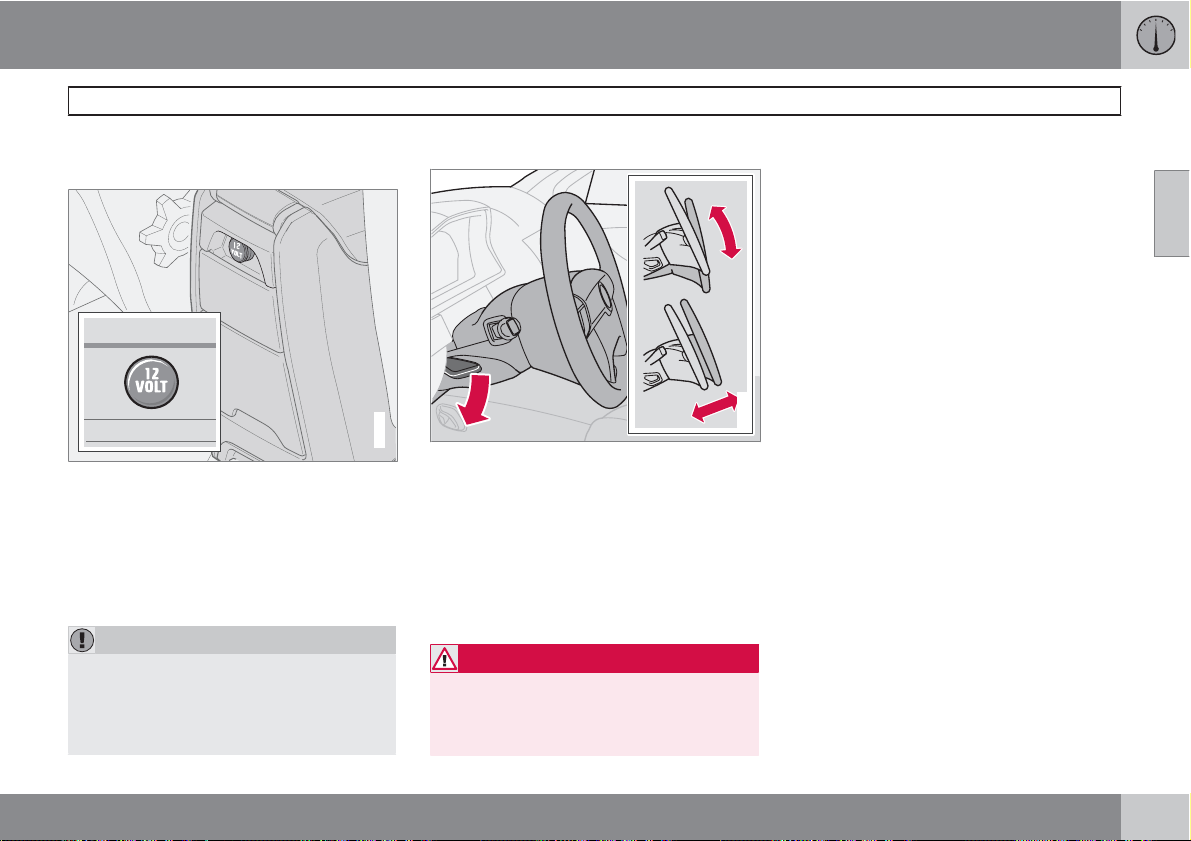The image size is (1191, 841).
Task: Click the empty outlined title box
Action: click(595, 101)
